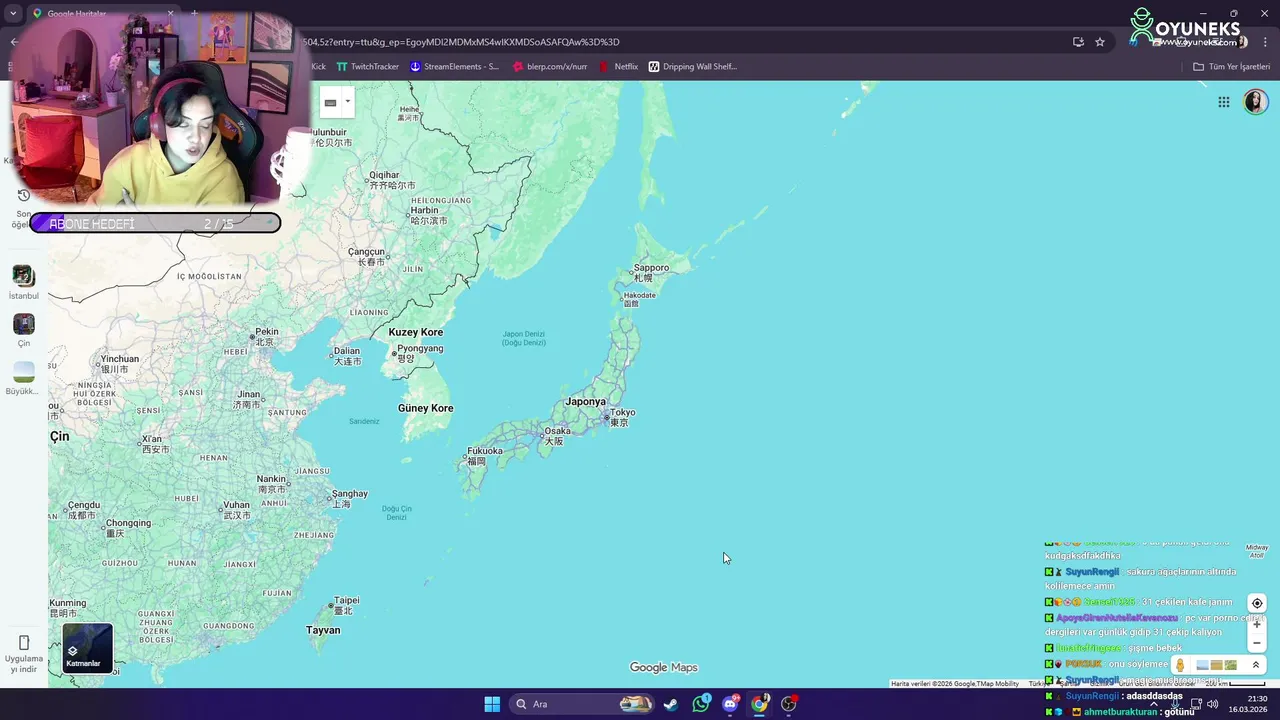Viewport: 1280px width, 720px height.
Task: Click the Dalian city label
Action: tap(347, 355)
